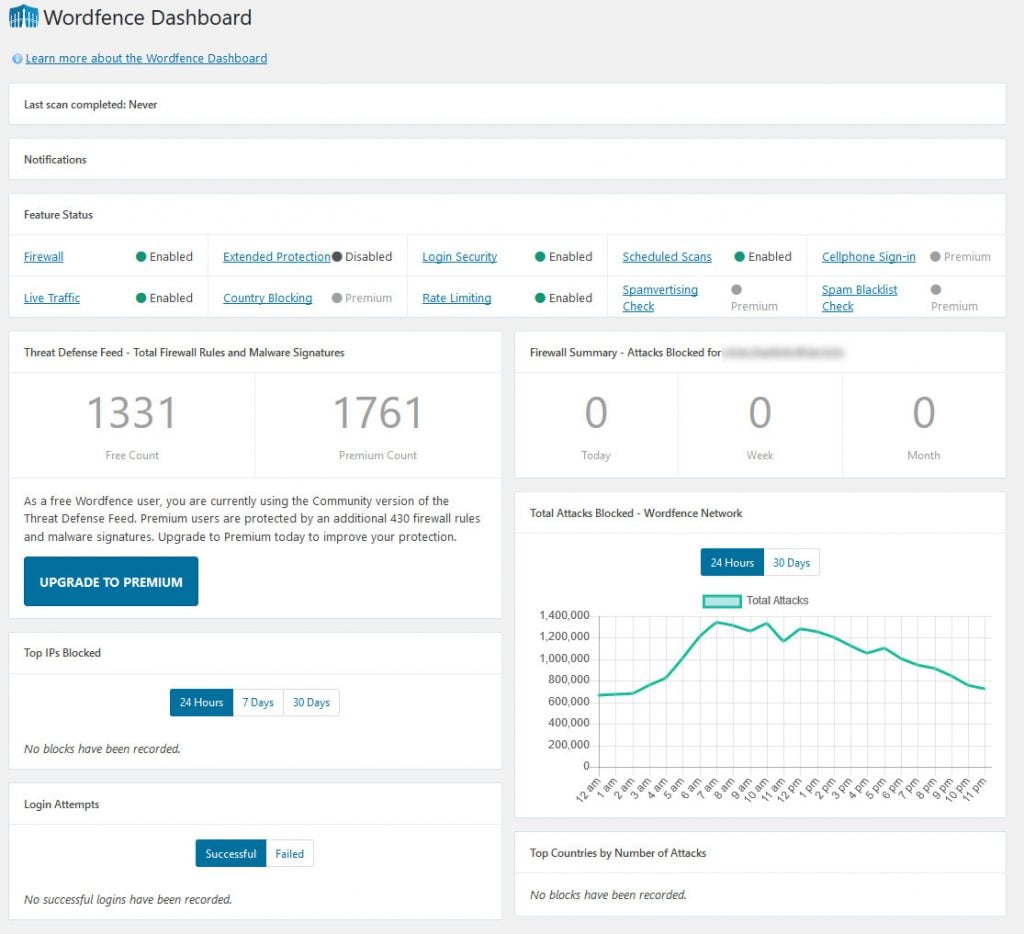The width and height of the screenshot is (1024, 934).
Task: Click the green status dot next to Firewall
Action: [x=141, y=257]
